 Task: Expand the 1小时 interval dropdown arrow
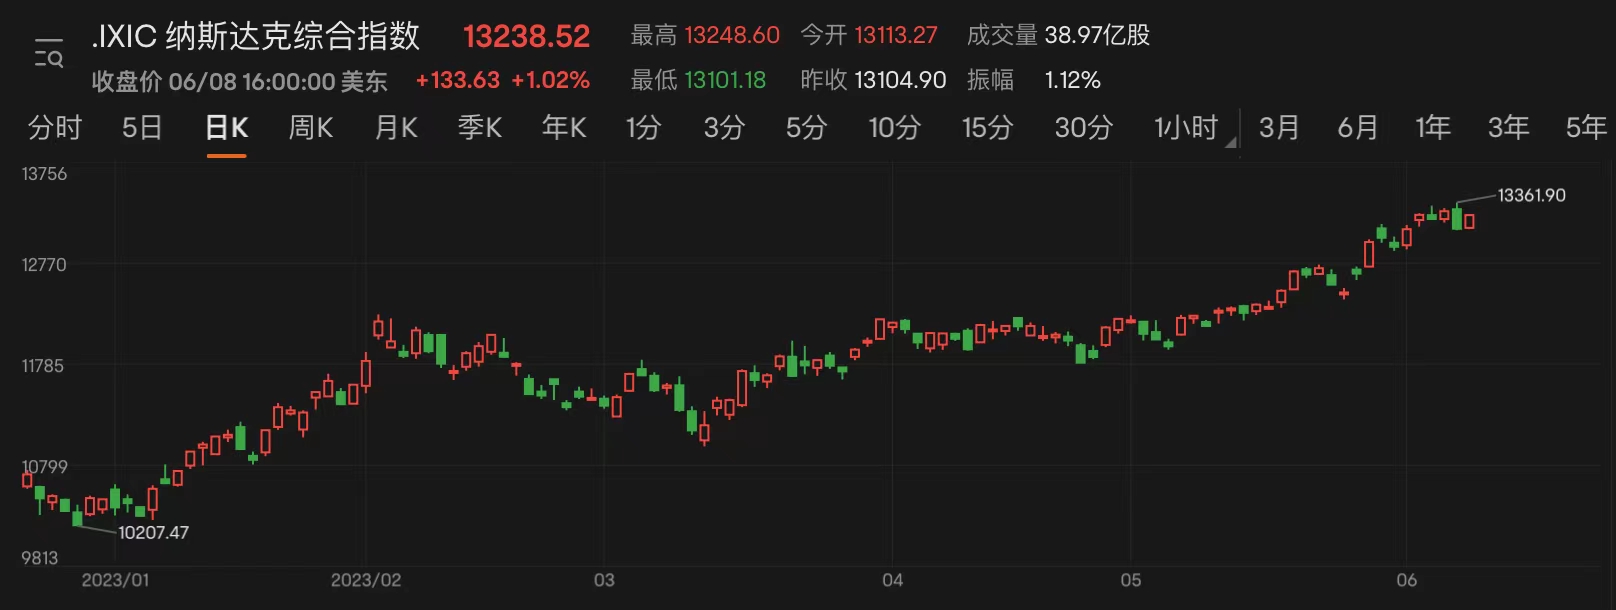point(1232,142)
